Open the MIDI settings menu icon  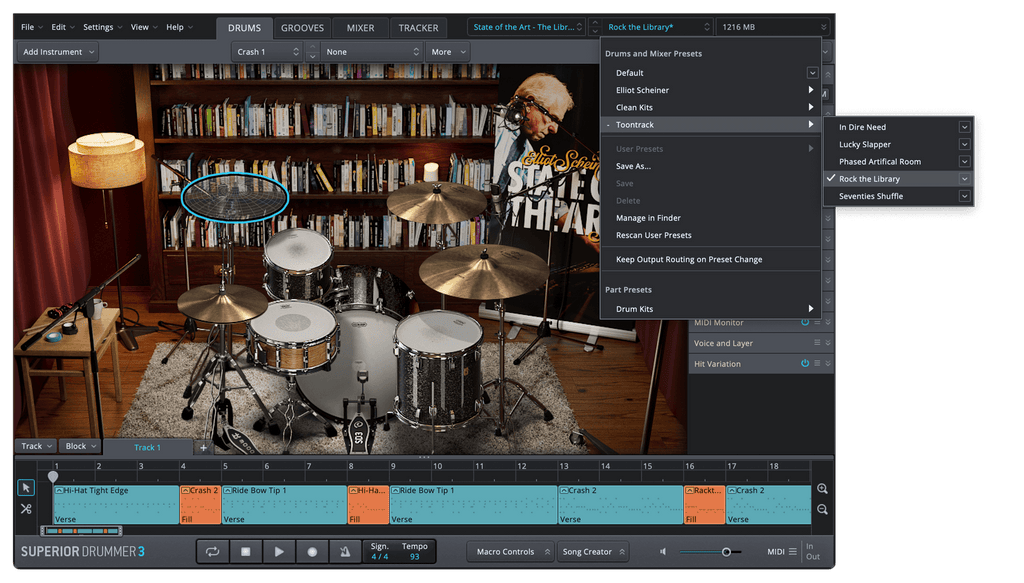point(792,552)
